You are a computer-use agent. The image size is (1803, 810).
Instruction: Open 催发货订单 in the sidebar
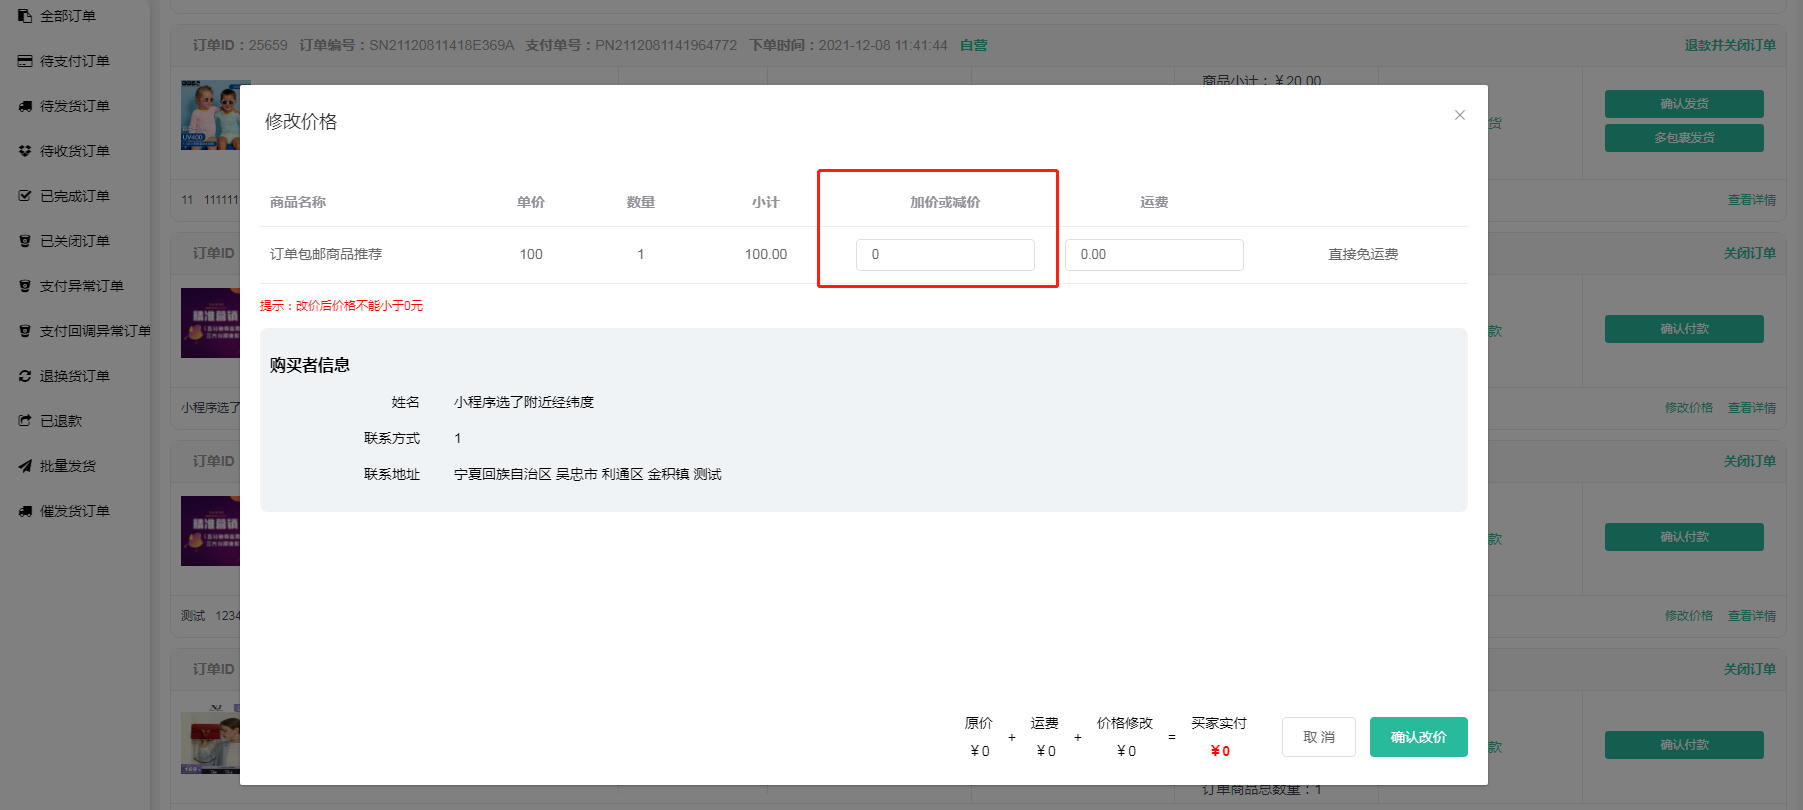coord(74,511)
